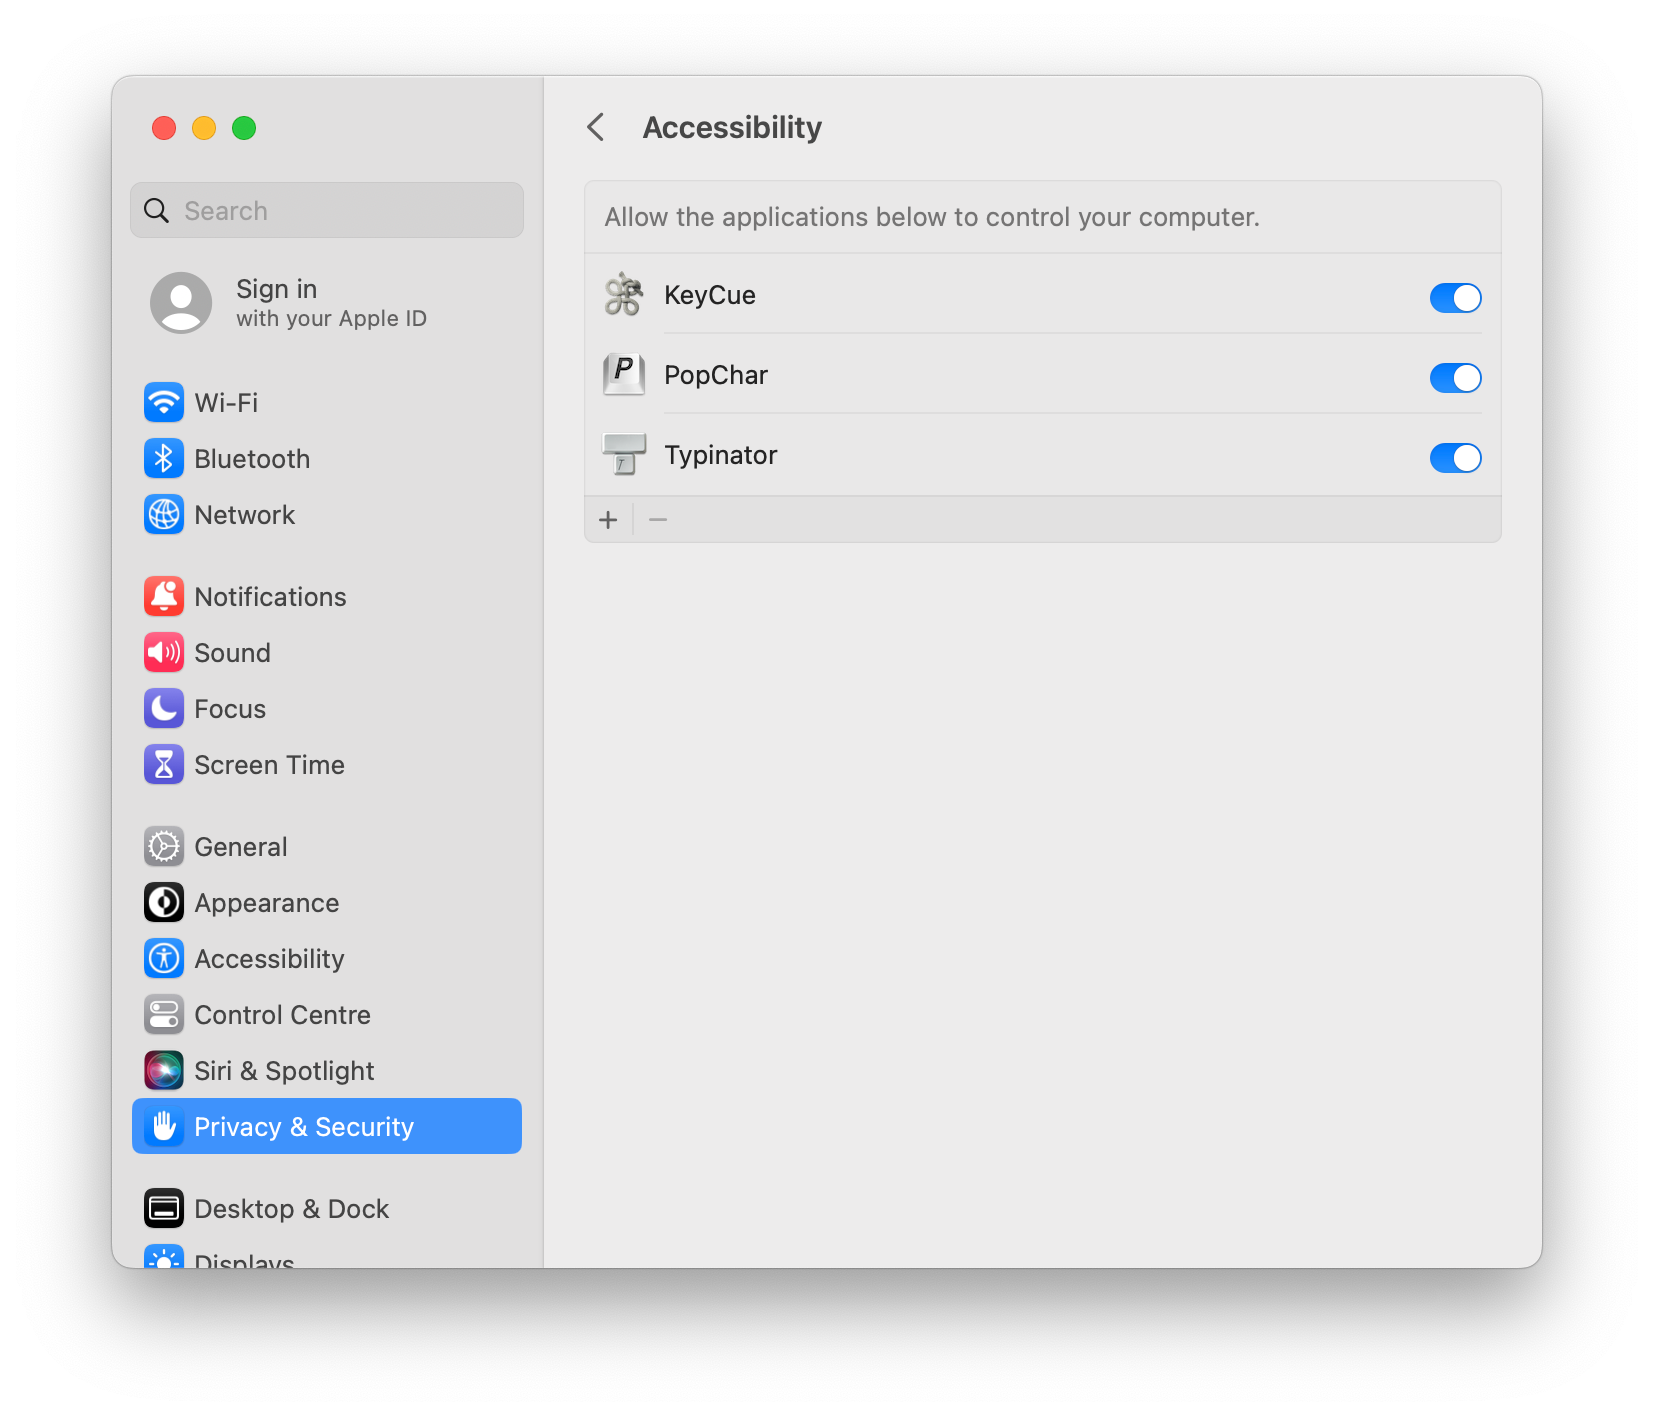Screen dimensions: 1654x1416
Task: Add an application with the plus button
Action: coord(608,519)
